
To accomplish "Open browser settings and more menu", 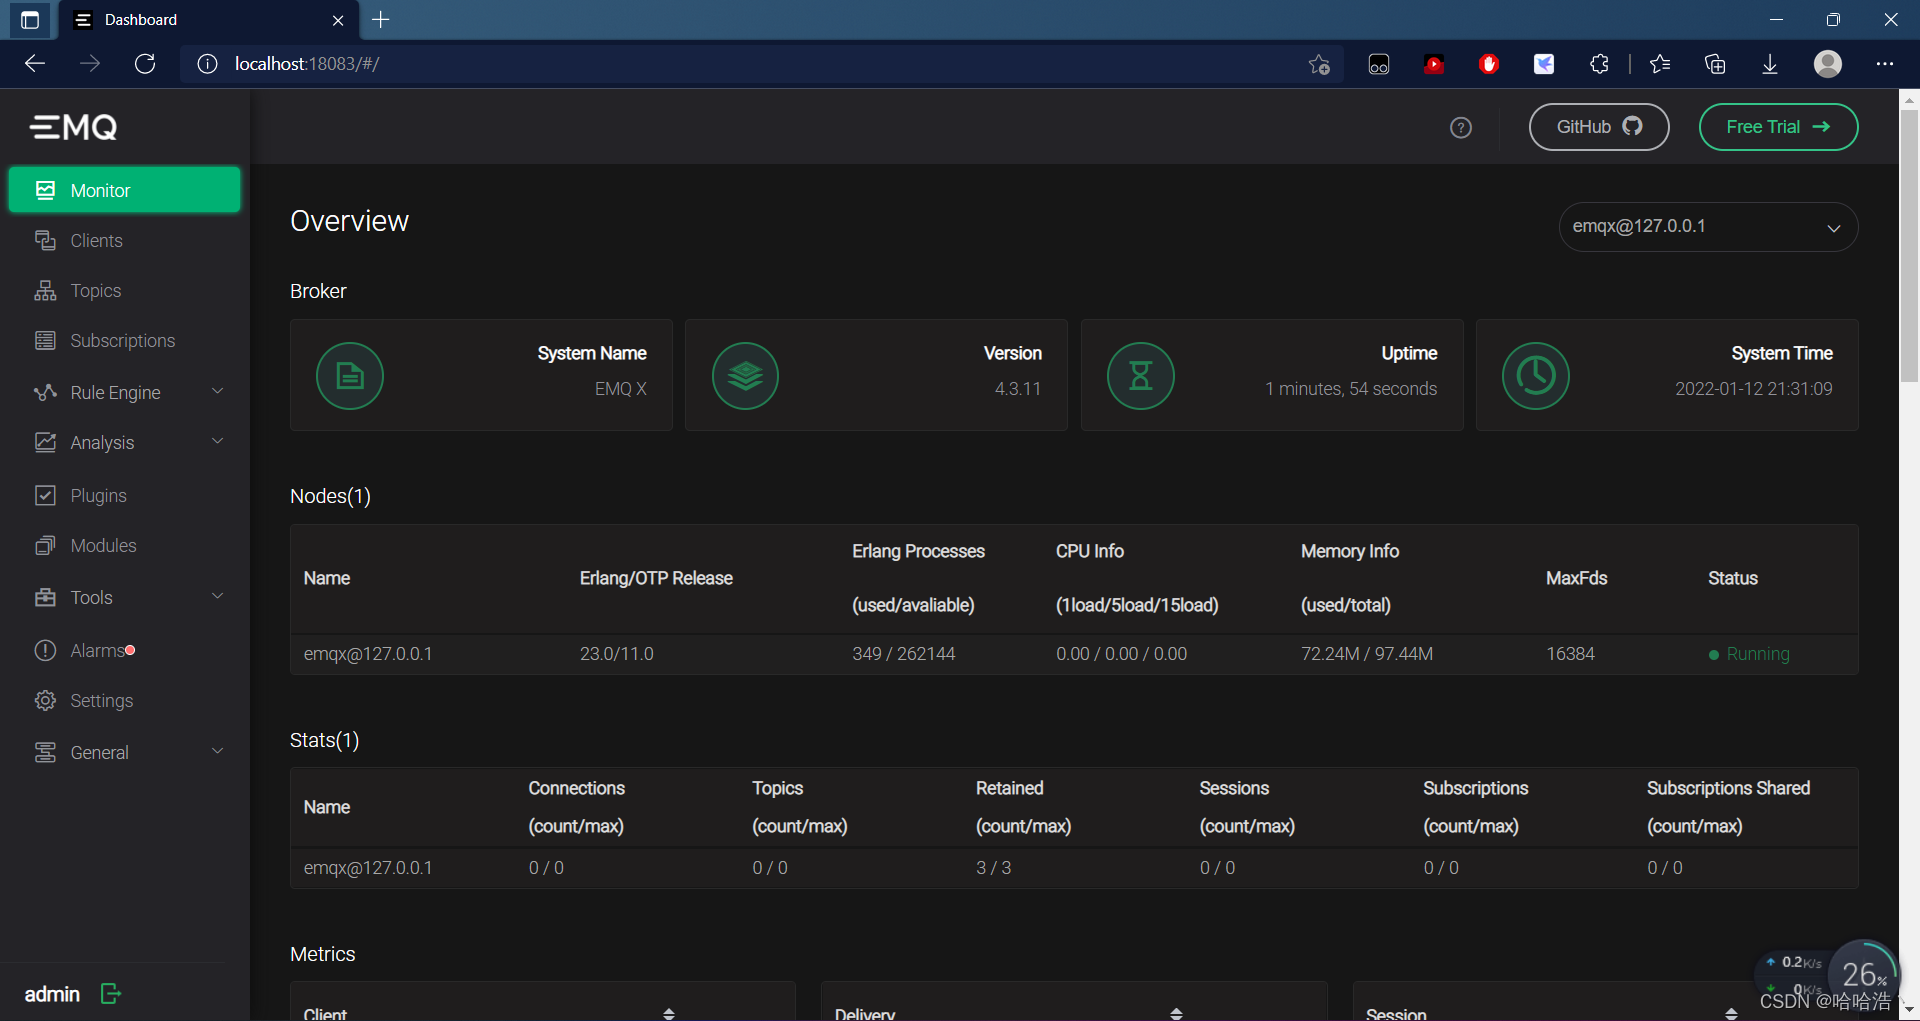I will [1885, 64].
